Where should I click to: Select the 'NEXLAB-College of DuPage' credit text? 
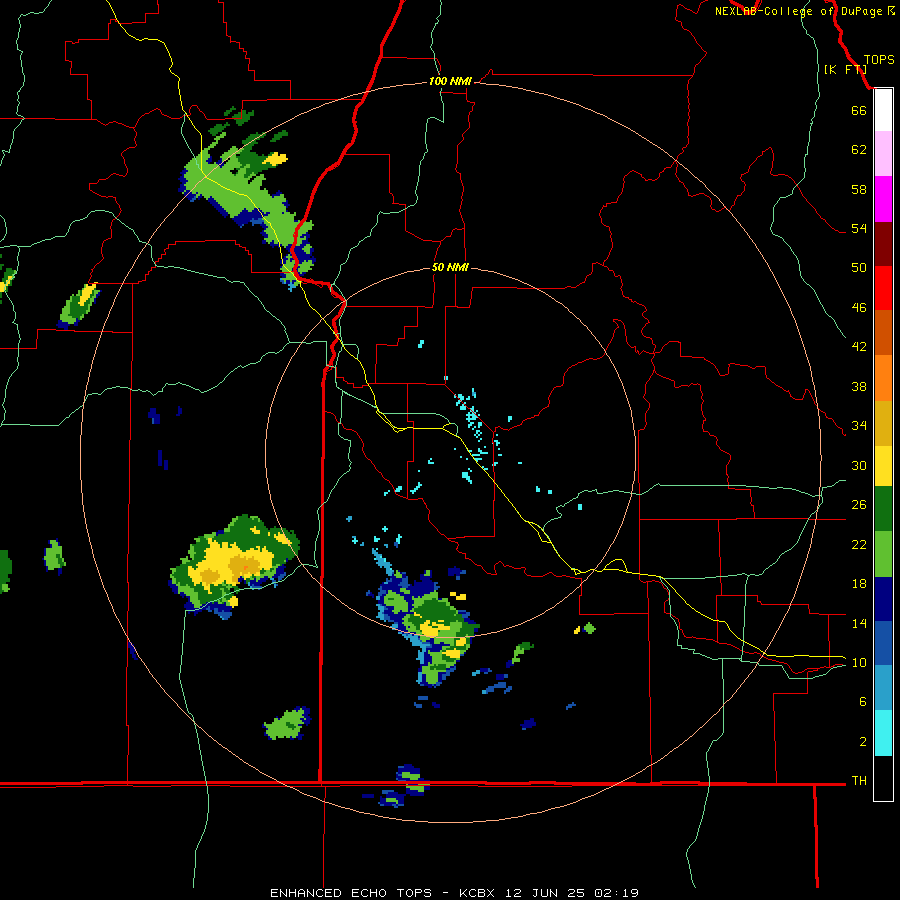pyautogui.click(x=800, y=11)
